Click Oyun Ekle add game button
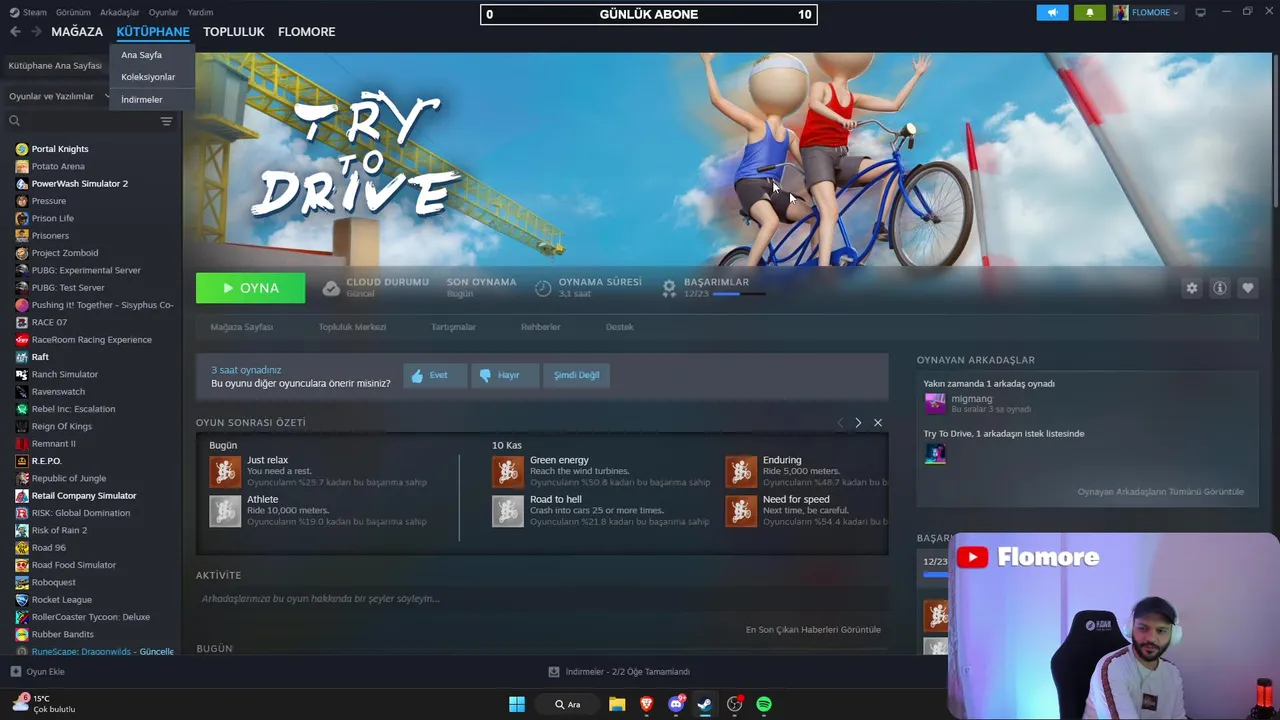This screenshot has width=1280, height=720. tap(38, 672)
